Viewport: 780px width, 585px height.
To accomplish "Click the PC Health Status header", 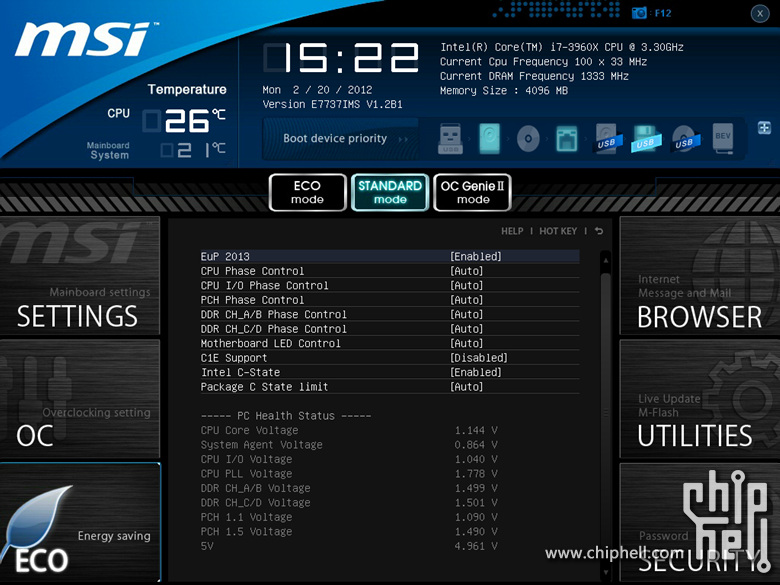I will pos(286,415).
